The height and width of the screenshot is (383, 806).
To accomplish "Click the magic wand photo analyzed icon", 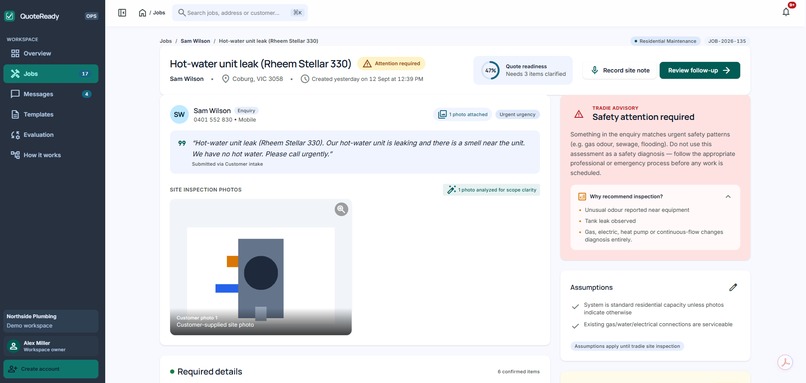I will [x=451, y=190].
